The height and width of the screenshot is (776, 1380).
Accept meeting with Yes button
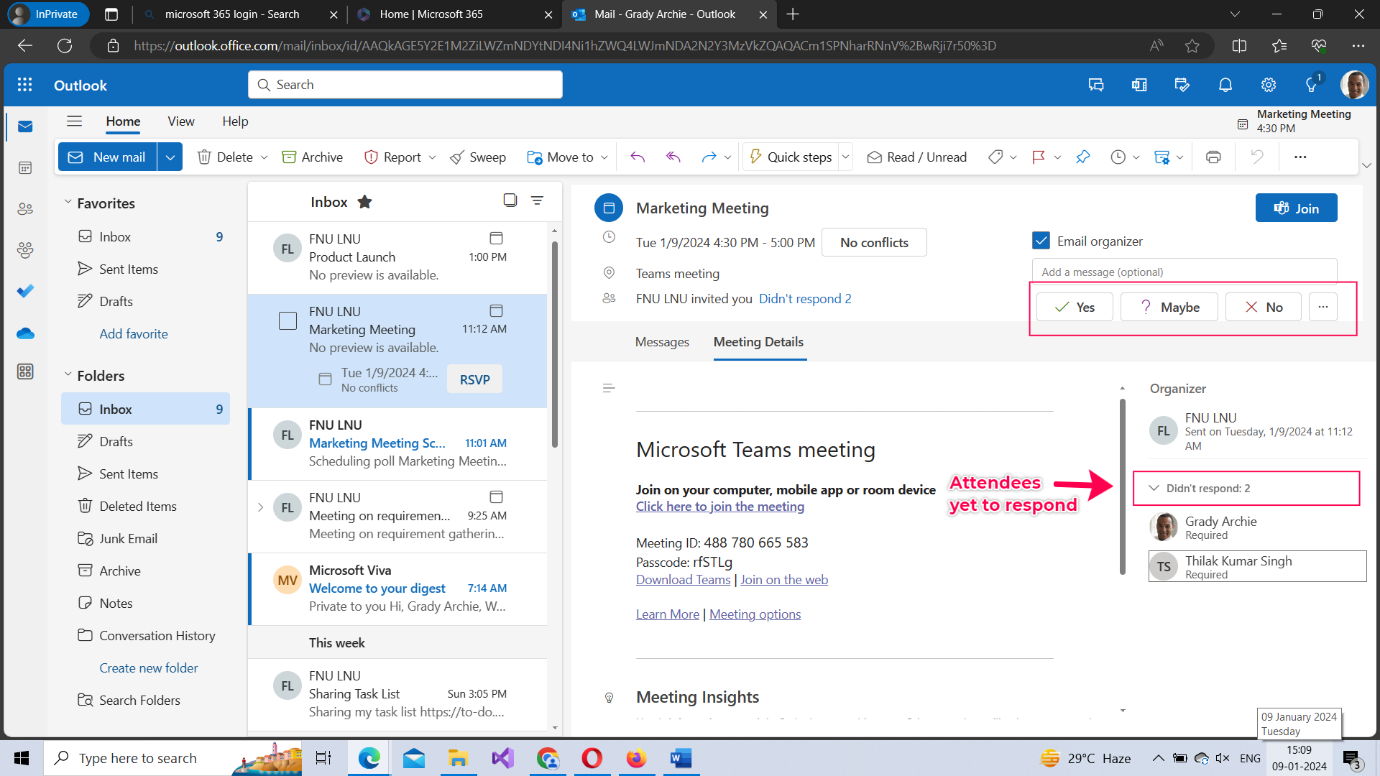pyautogui.click(x=1075, y=307)
